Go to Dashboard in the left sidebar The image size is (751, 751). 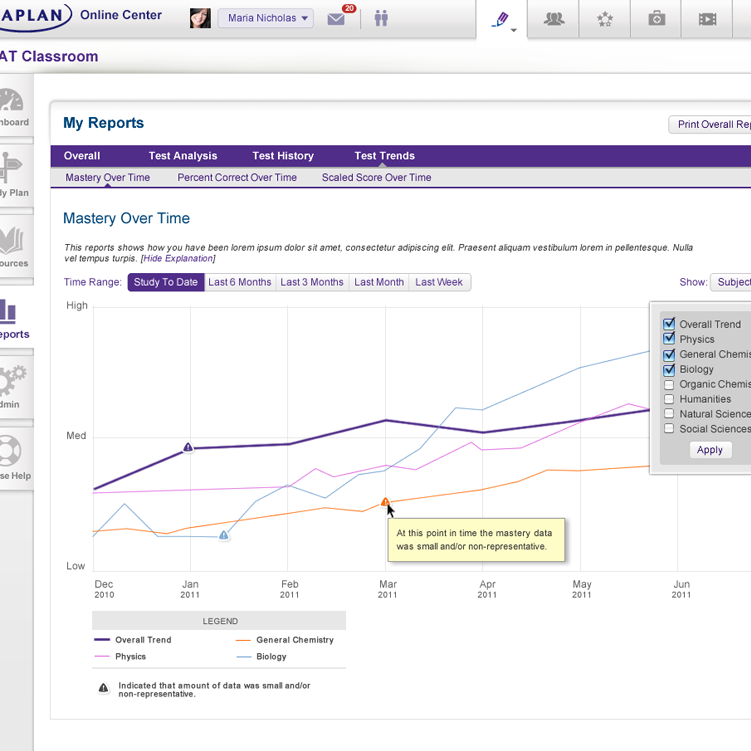click(x=12, y=108)
